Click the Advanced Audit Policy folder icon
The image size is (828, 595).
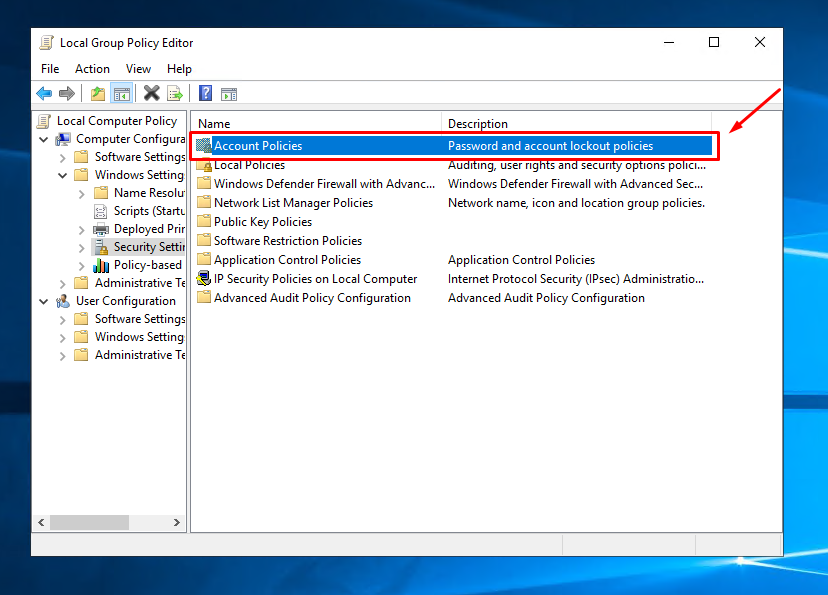point(204,298)
